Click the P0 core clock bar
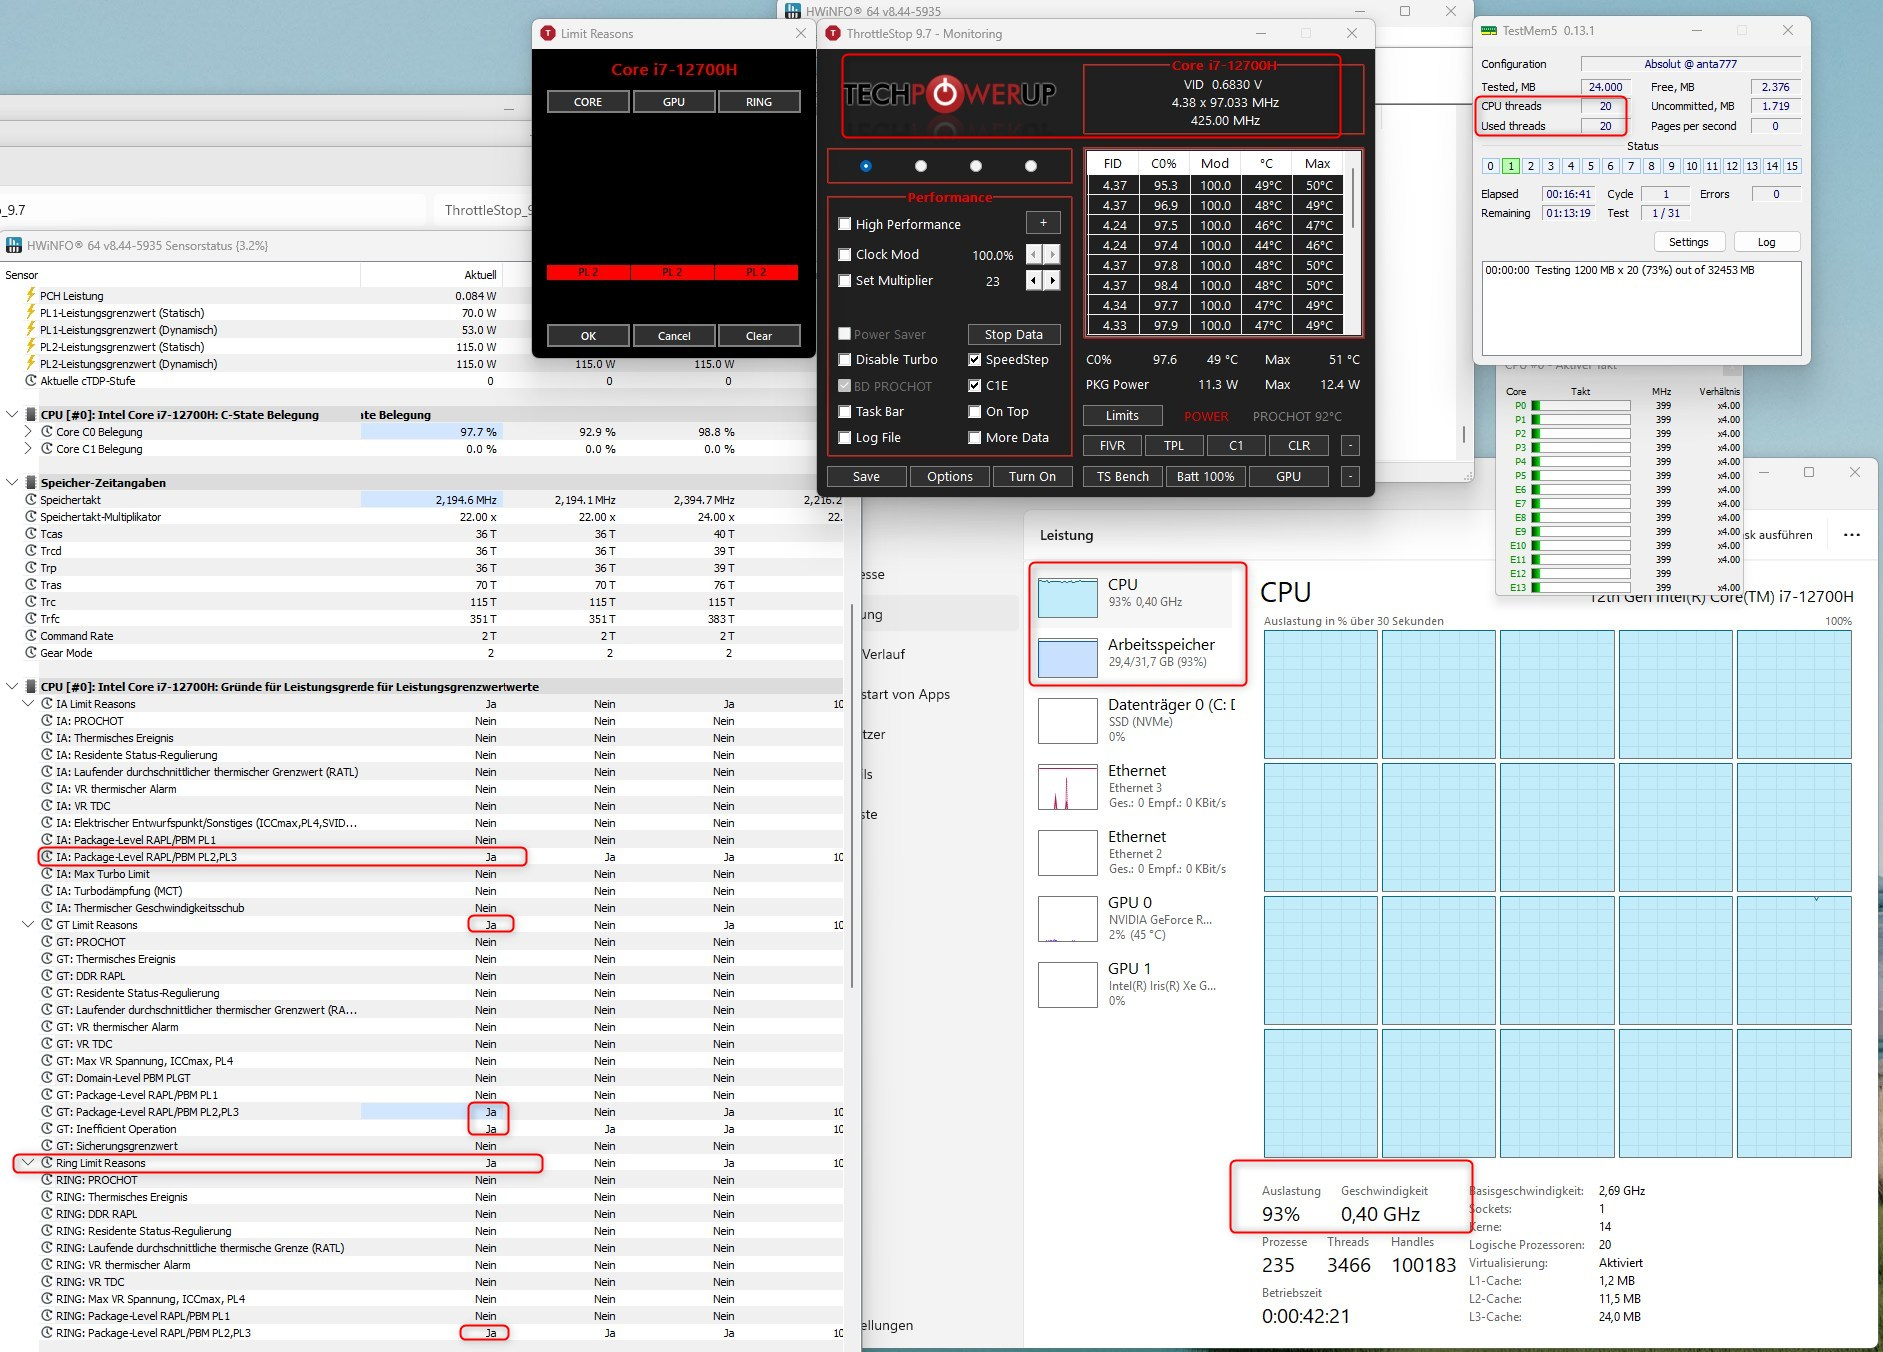The width and height of the screenshot is (1883, 1352). click(1580, 405)
